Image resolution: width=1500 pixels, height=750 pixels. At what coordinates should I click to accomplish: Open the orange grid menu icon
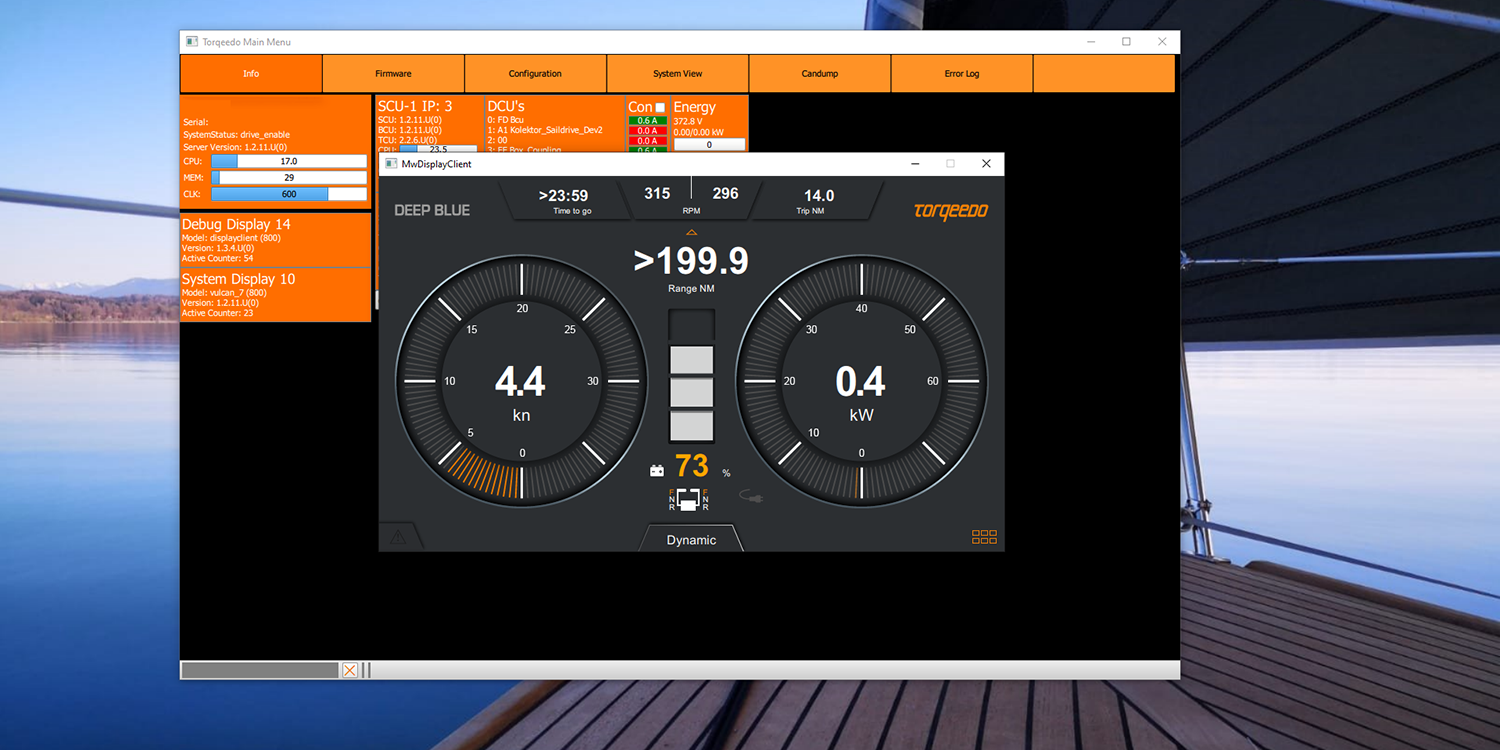pyautogui.click(x=984, y=537)
